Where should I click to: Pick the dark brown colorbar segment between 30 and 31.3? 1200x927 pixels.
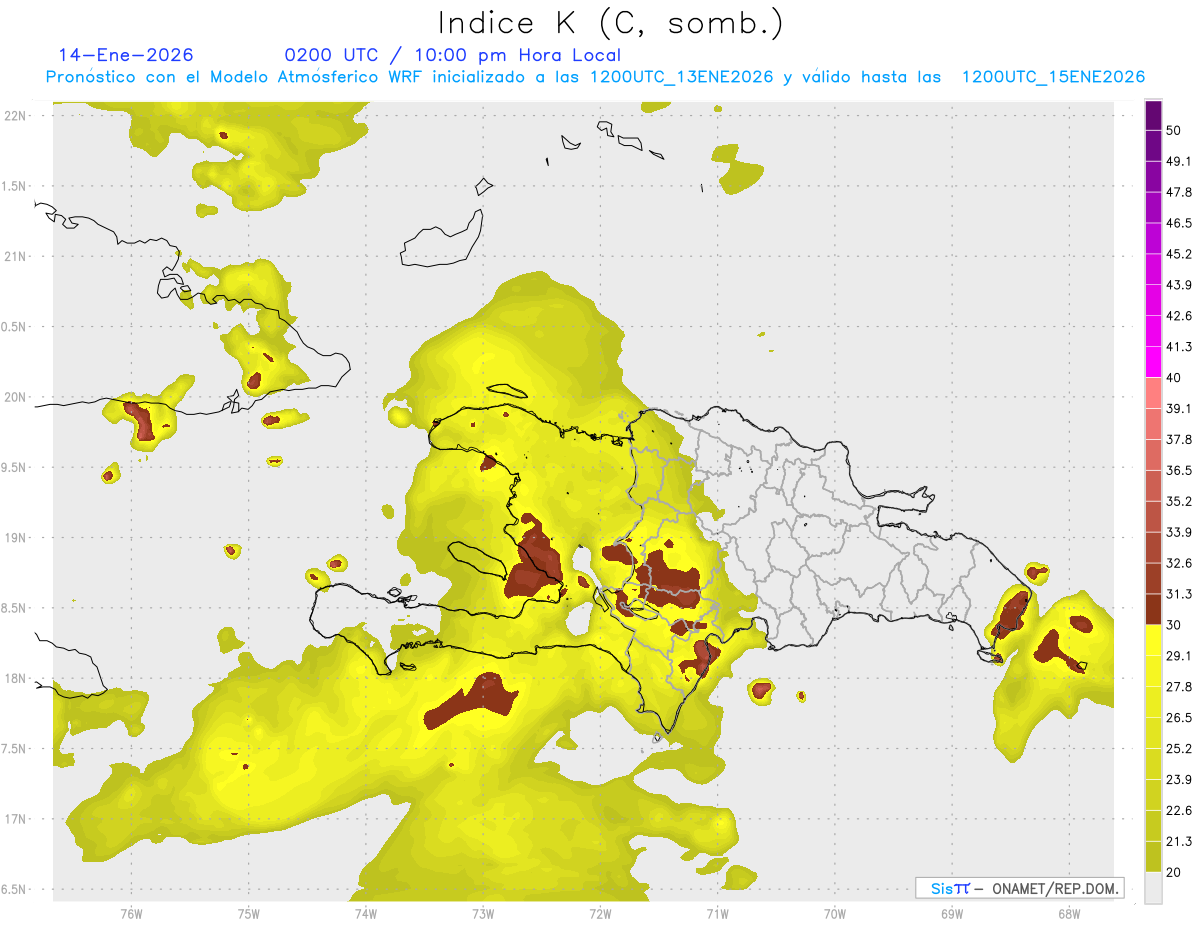tap(1153, 609)
